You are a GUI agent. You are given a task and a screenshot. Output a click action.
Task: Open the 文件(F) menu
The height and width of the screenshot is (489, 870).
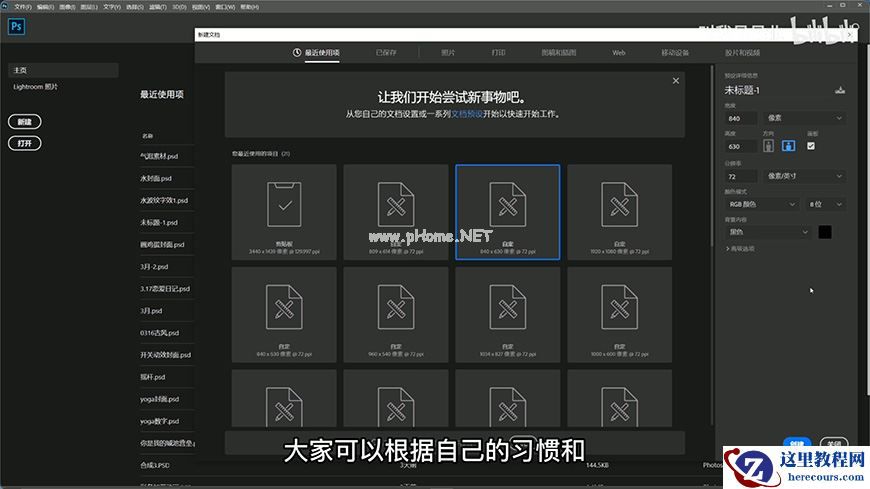coord(23,7)
